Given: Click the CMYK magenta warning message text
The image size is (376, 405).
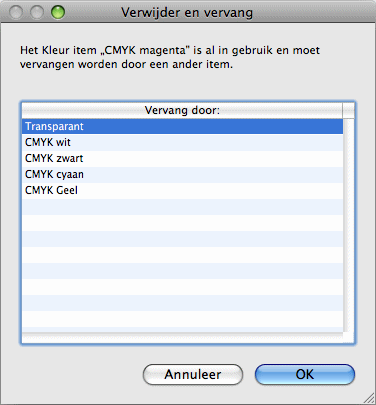Looking at the screenshot, I should click(x=170, y=57).
